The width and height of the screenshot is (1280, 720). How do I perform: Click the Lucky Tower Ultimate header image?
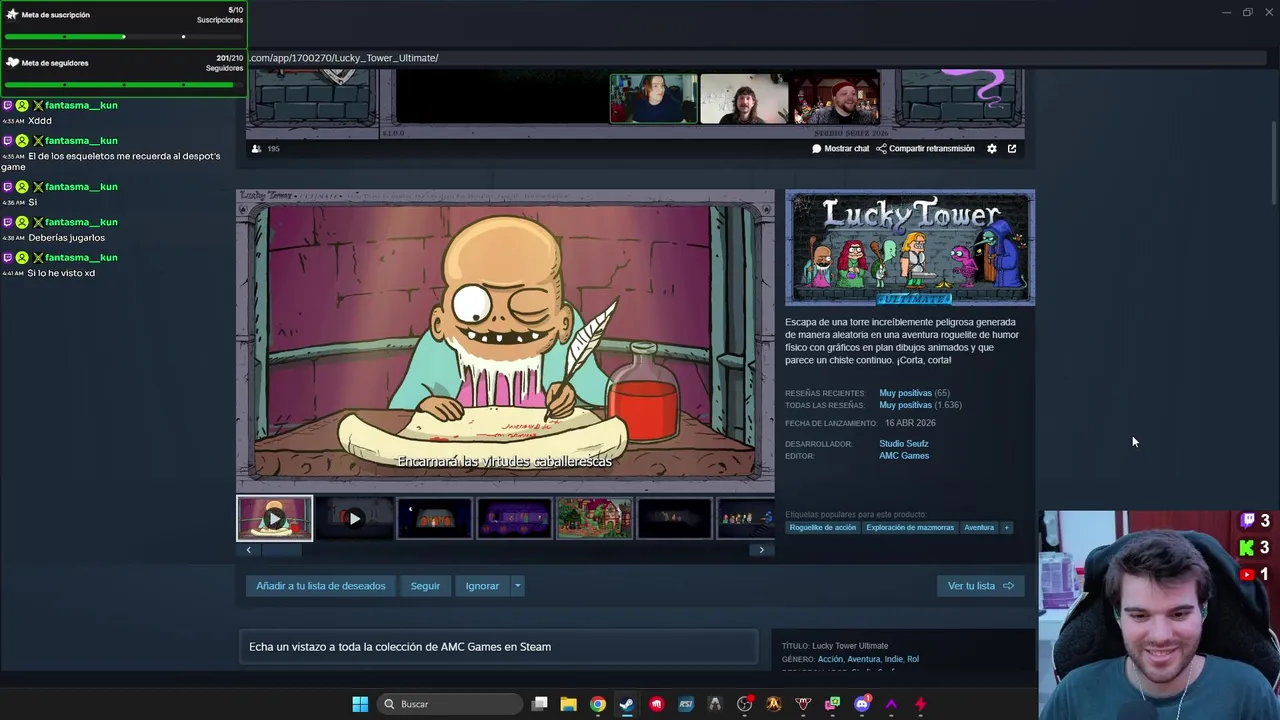click(x=910, y=248)
